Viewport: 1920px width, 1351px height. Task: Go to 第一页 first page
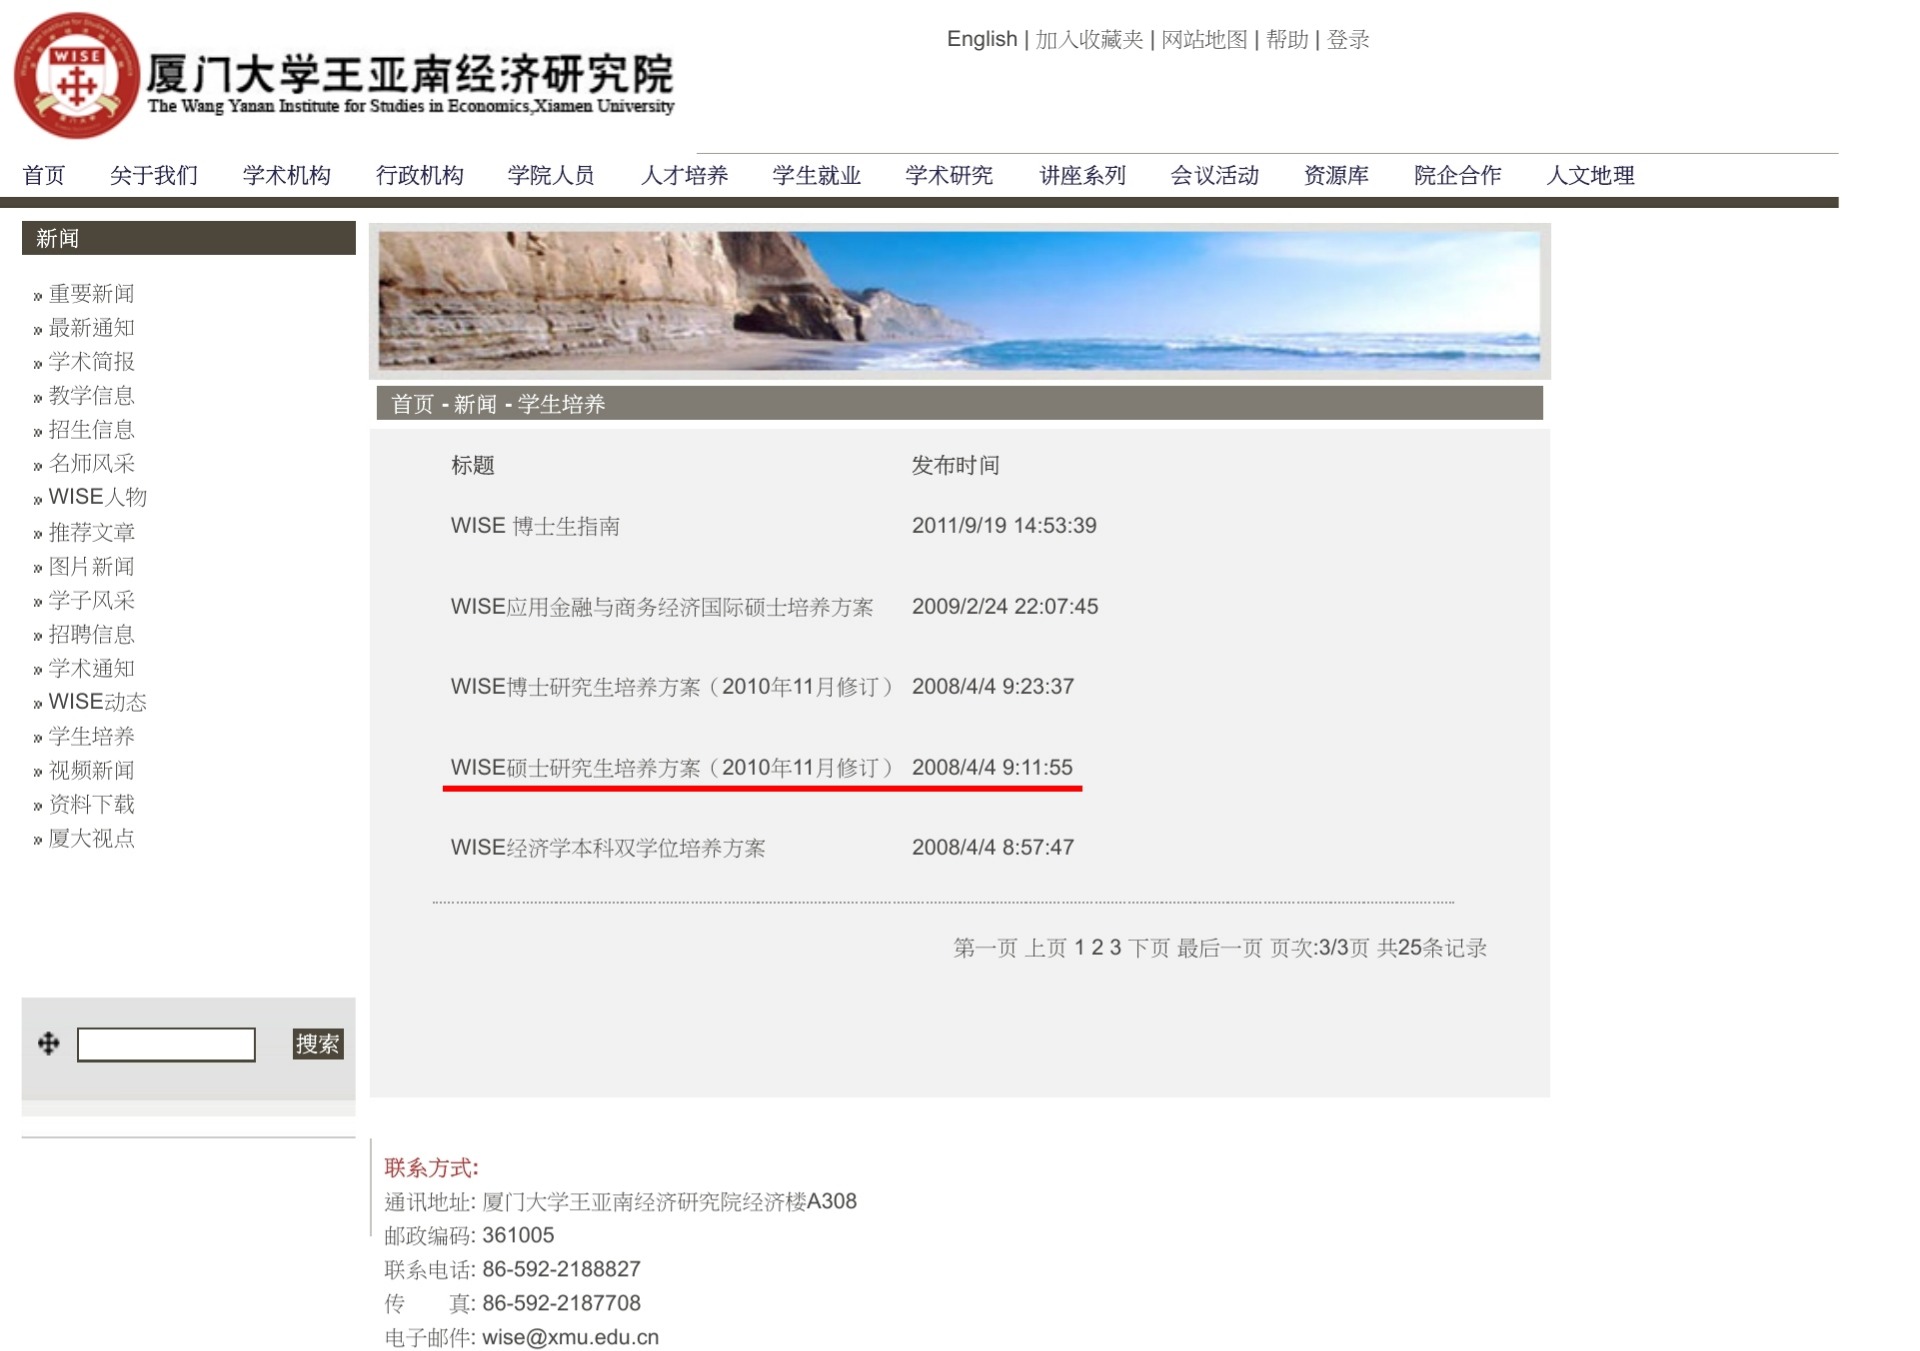point(985,948)
